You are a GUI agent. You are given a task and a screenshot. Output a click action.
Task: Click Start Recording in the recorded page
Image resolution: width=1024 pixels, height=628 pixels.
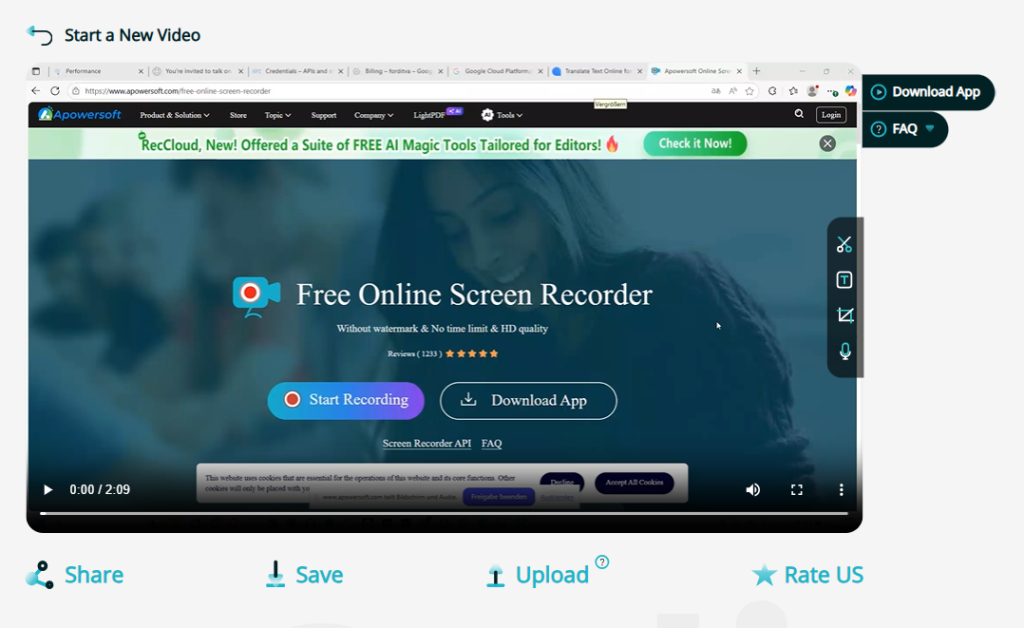pyautogui.click(x=345, y=400)
